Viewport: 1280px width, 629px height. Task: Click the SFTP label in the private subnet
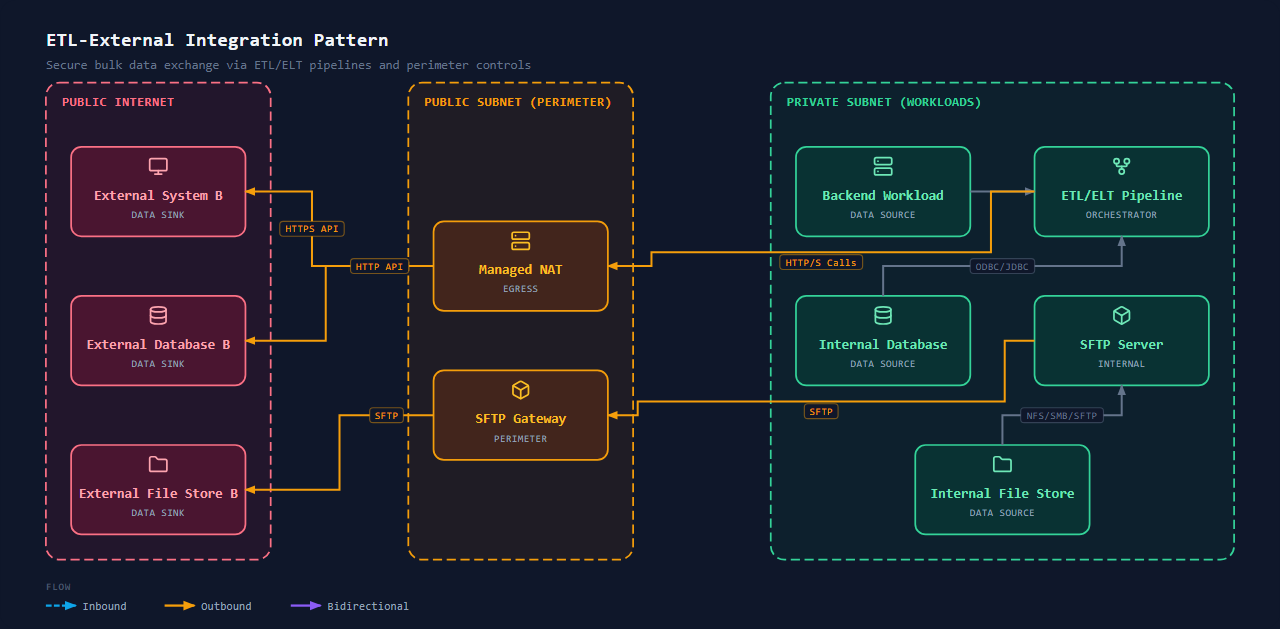(x=820, y=411)
